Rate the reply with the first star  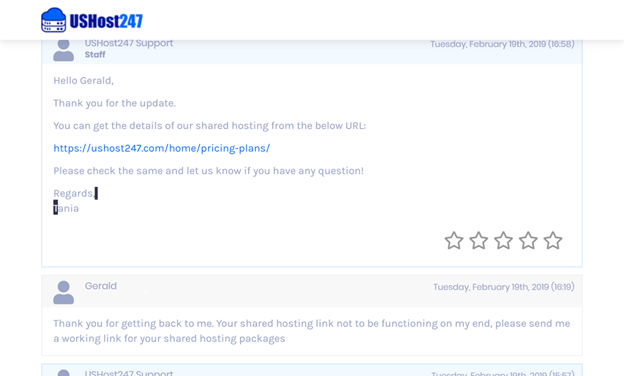coord(454,241)
